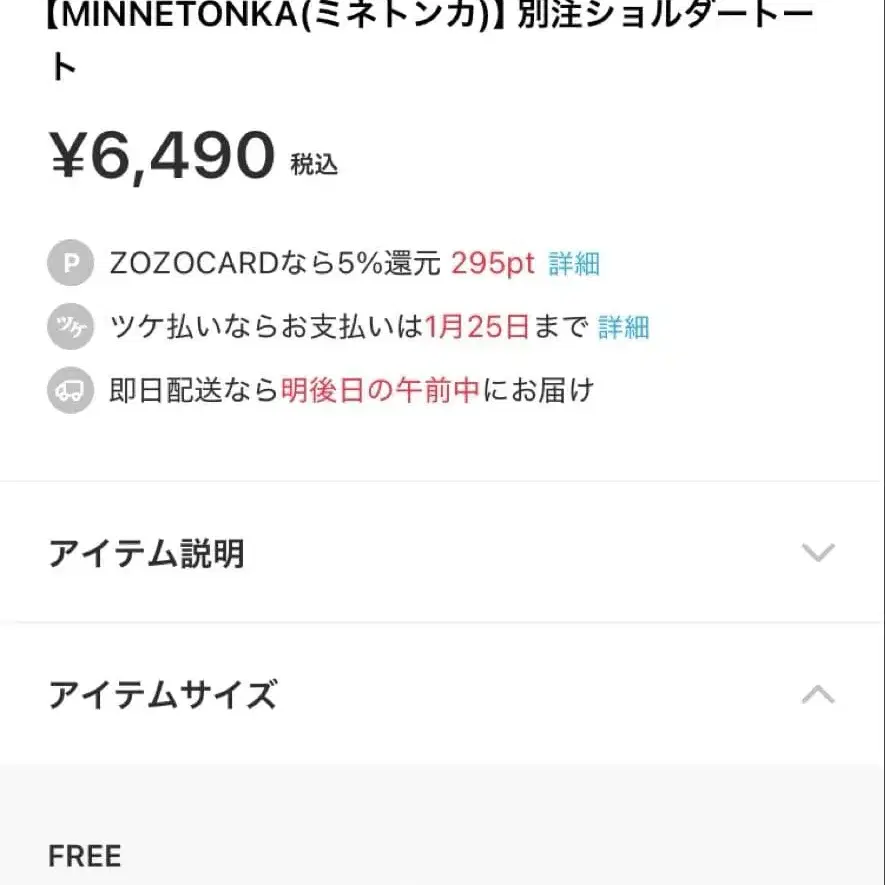The height and width of the screenshot is (885, 885).
Task: Click the ツケ払い circular icon
Action: [x=69, y=327]
